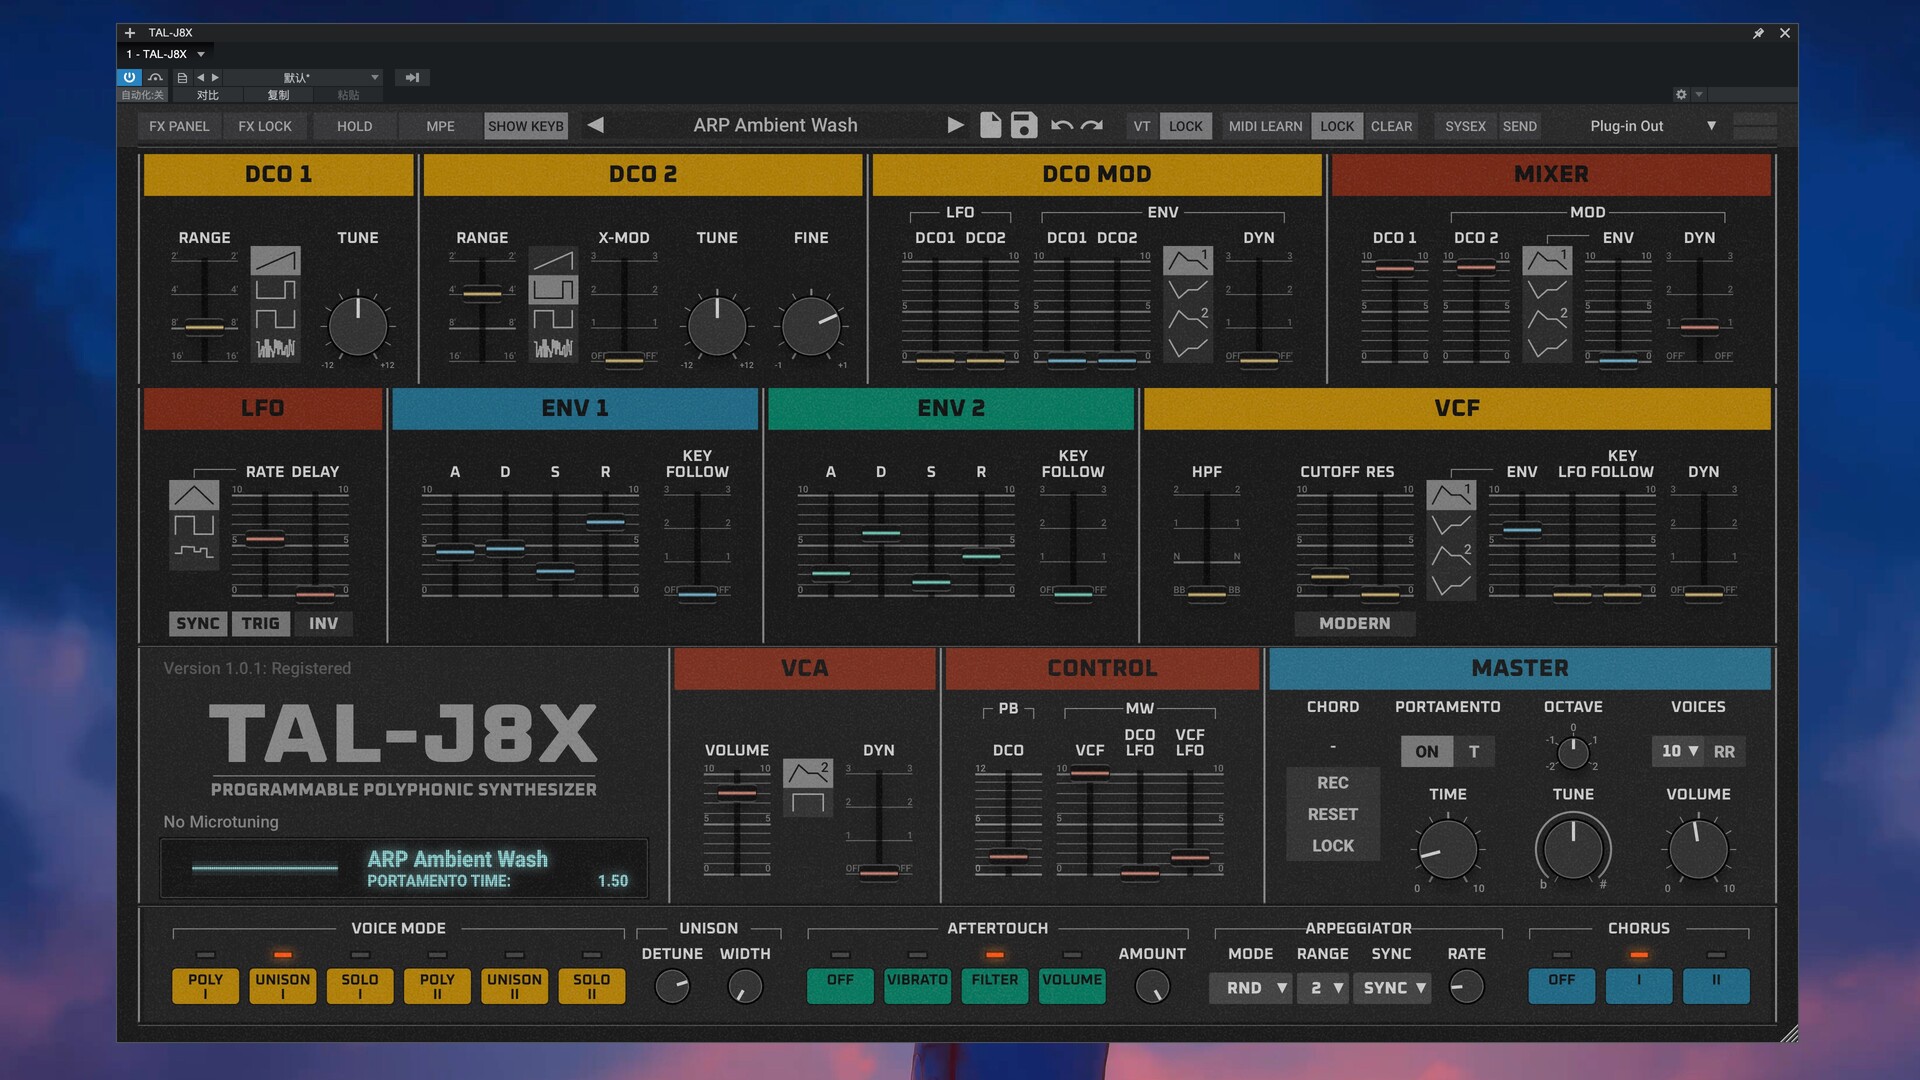Open the FX PANEL tab
1920x1080 pixels.
click(179, 126)
